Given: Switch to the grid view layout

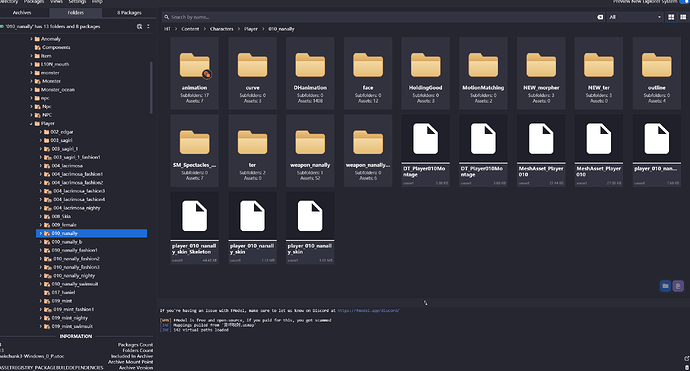Looking at the screenshot, I should click(x=671, y=17).
